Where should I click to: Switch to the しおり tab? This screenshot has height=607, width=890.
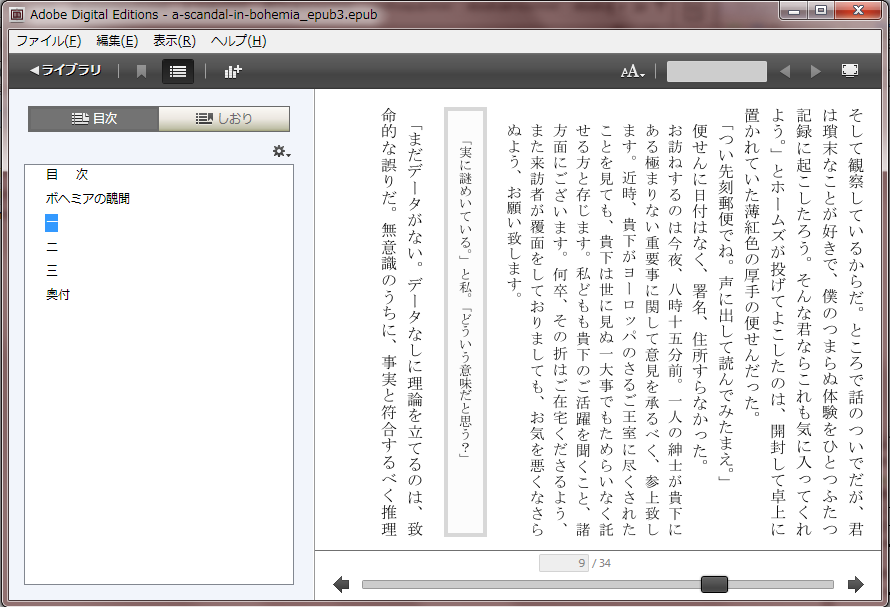coord(224,119)
